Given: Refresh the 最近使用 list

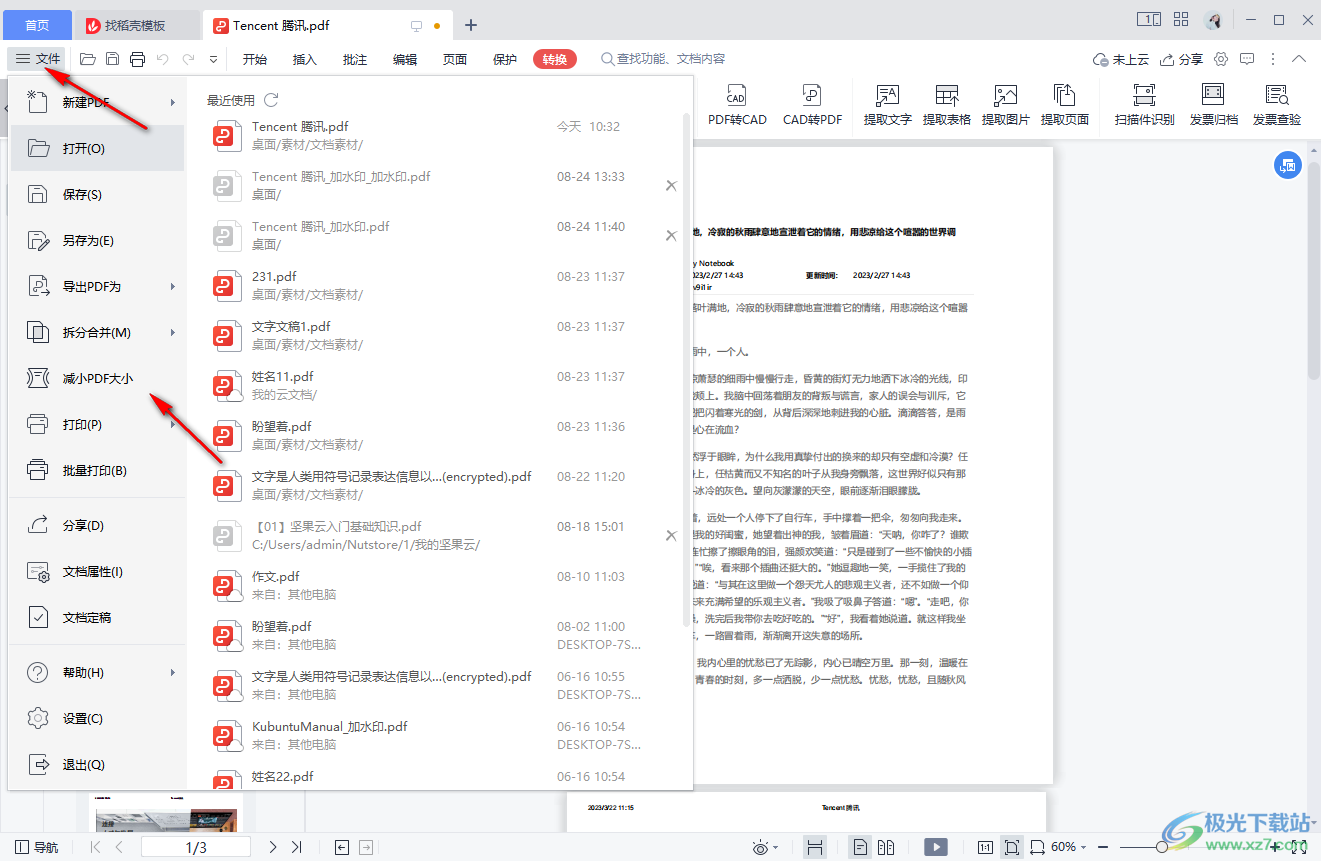Looking at the screenshot, I should pyautogui.click(x=271, y=100).
